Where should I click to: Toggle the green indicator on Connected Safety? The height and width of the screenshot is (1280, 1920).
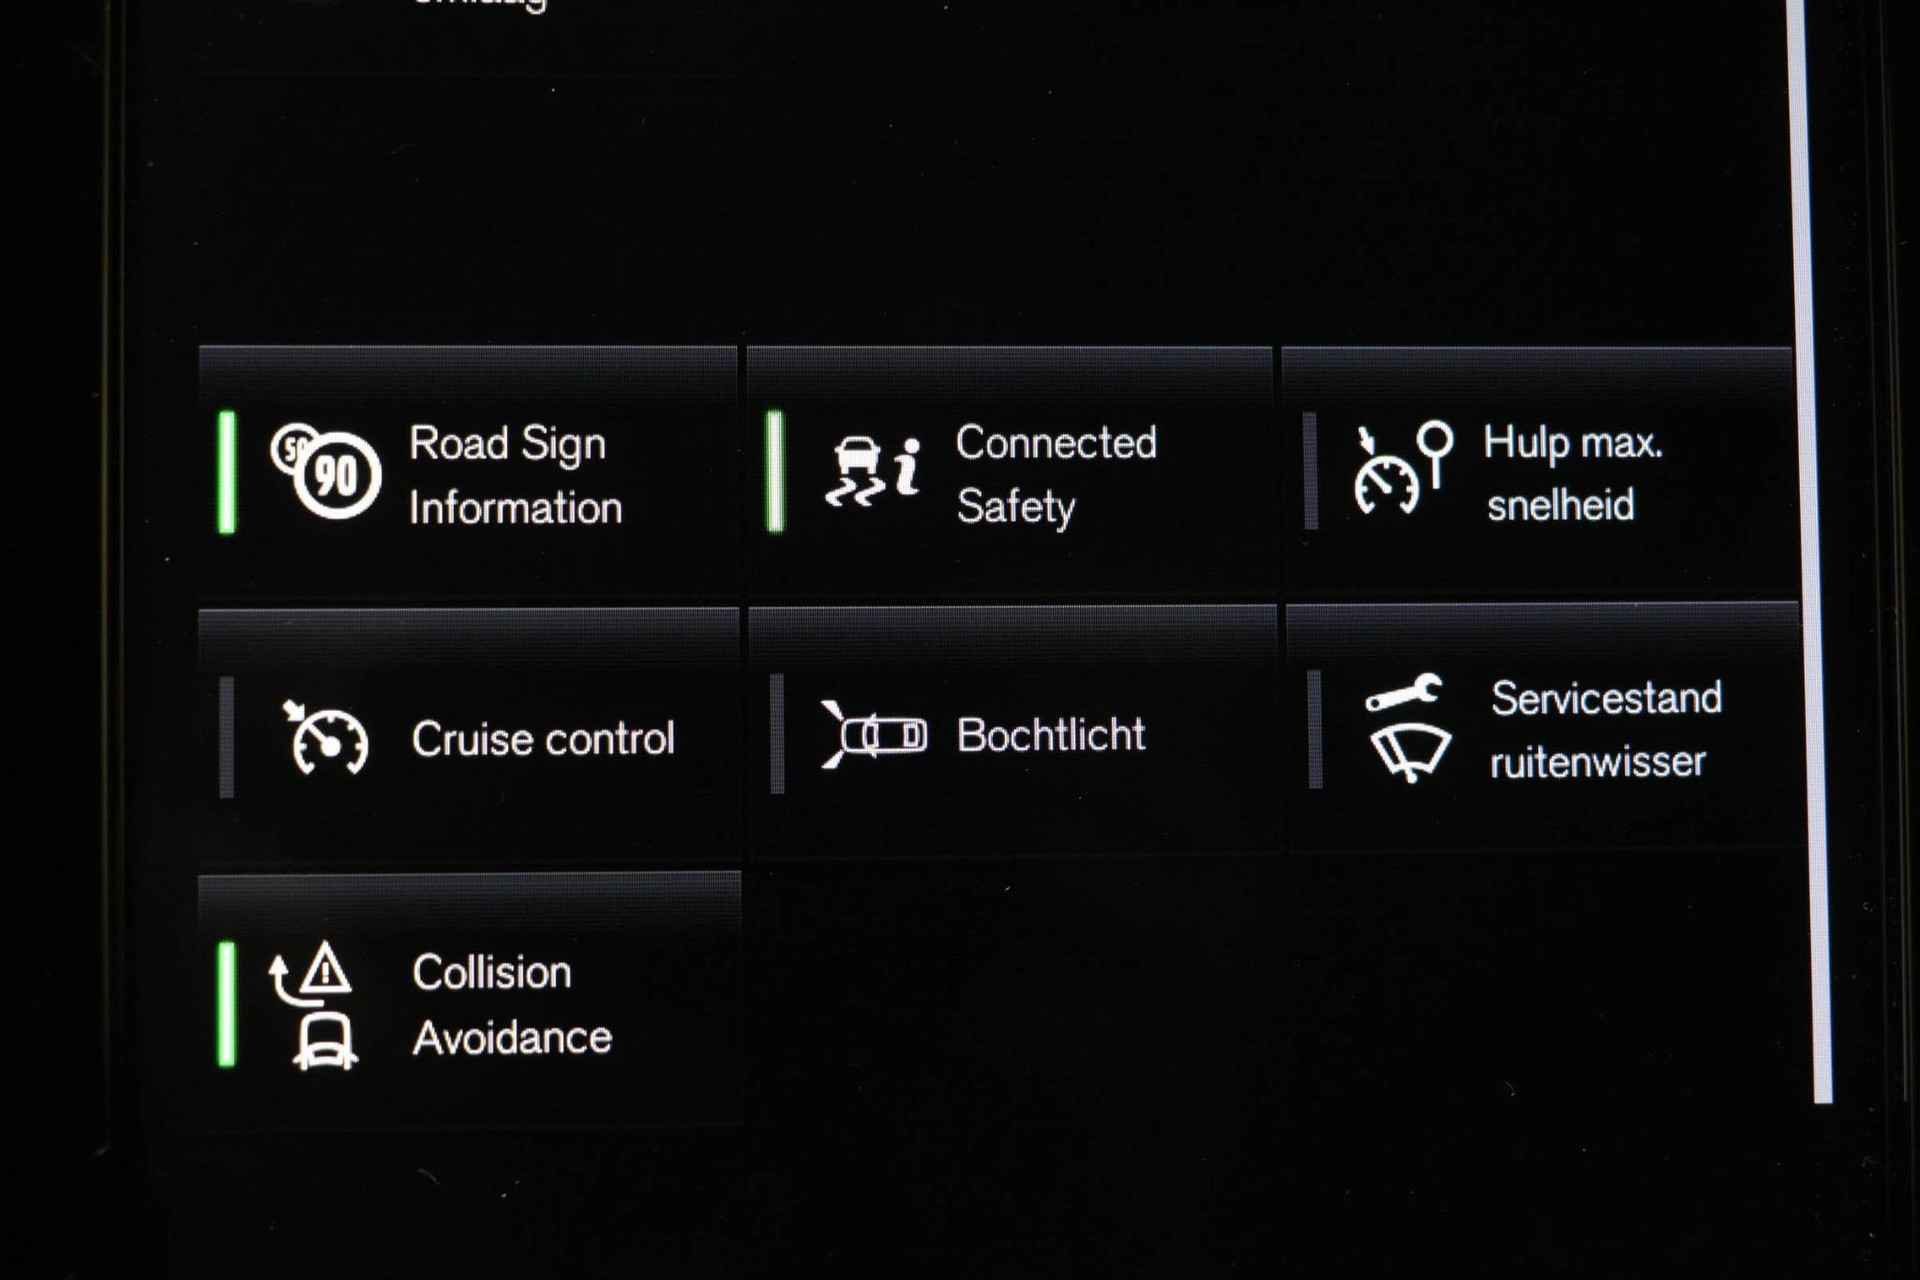pyautogui.click(x=775, y=471)
